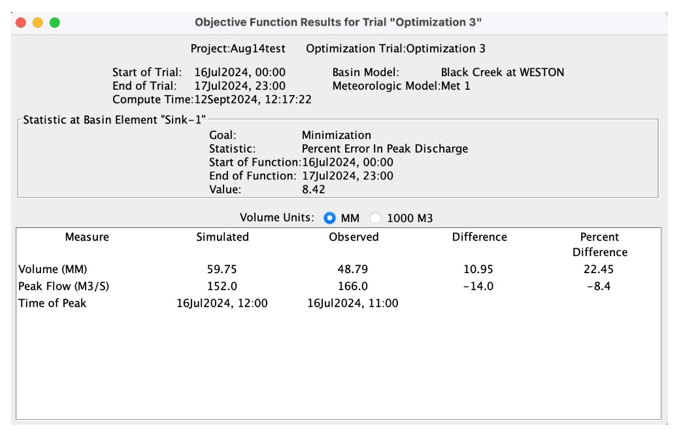Viewport: 675px width, 430px height.
Task: Click observed time of peak 16Jul2024, 11:00
Action: [x=353, y=303]
